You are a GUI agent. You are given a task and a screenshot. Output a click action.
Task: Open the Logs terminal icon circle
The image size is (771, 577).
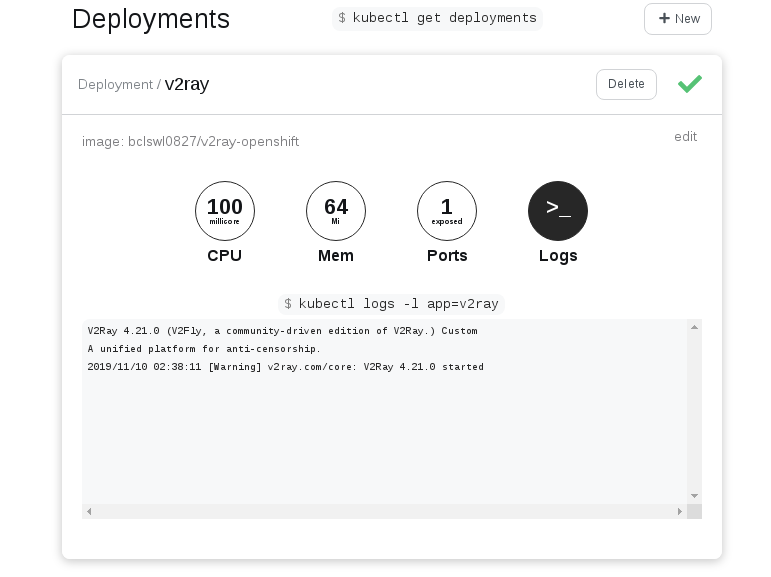(x=557, y=211)
